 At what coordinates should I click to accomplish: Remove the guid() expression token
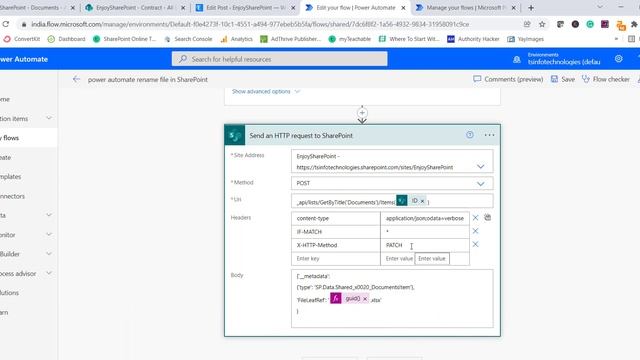365,299
